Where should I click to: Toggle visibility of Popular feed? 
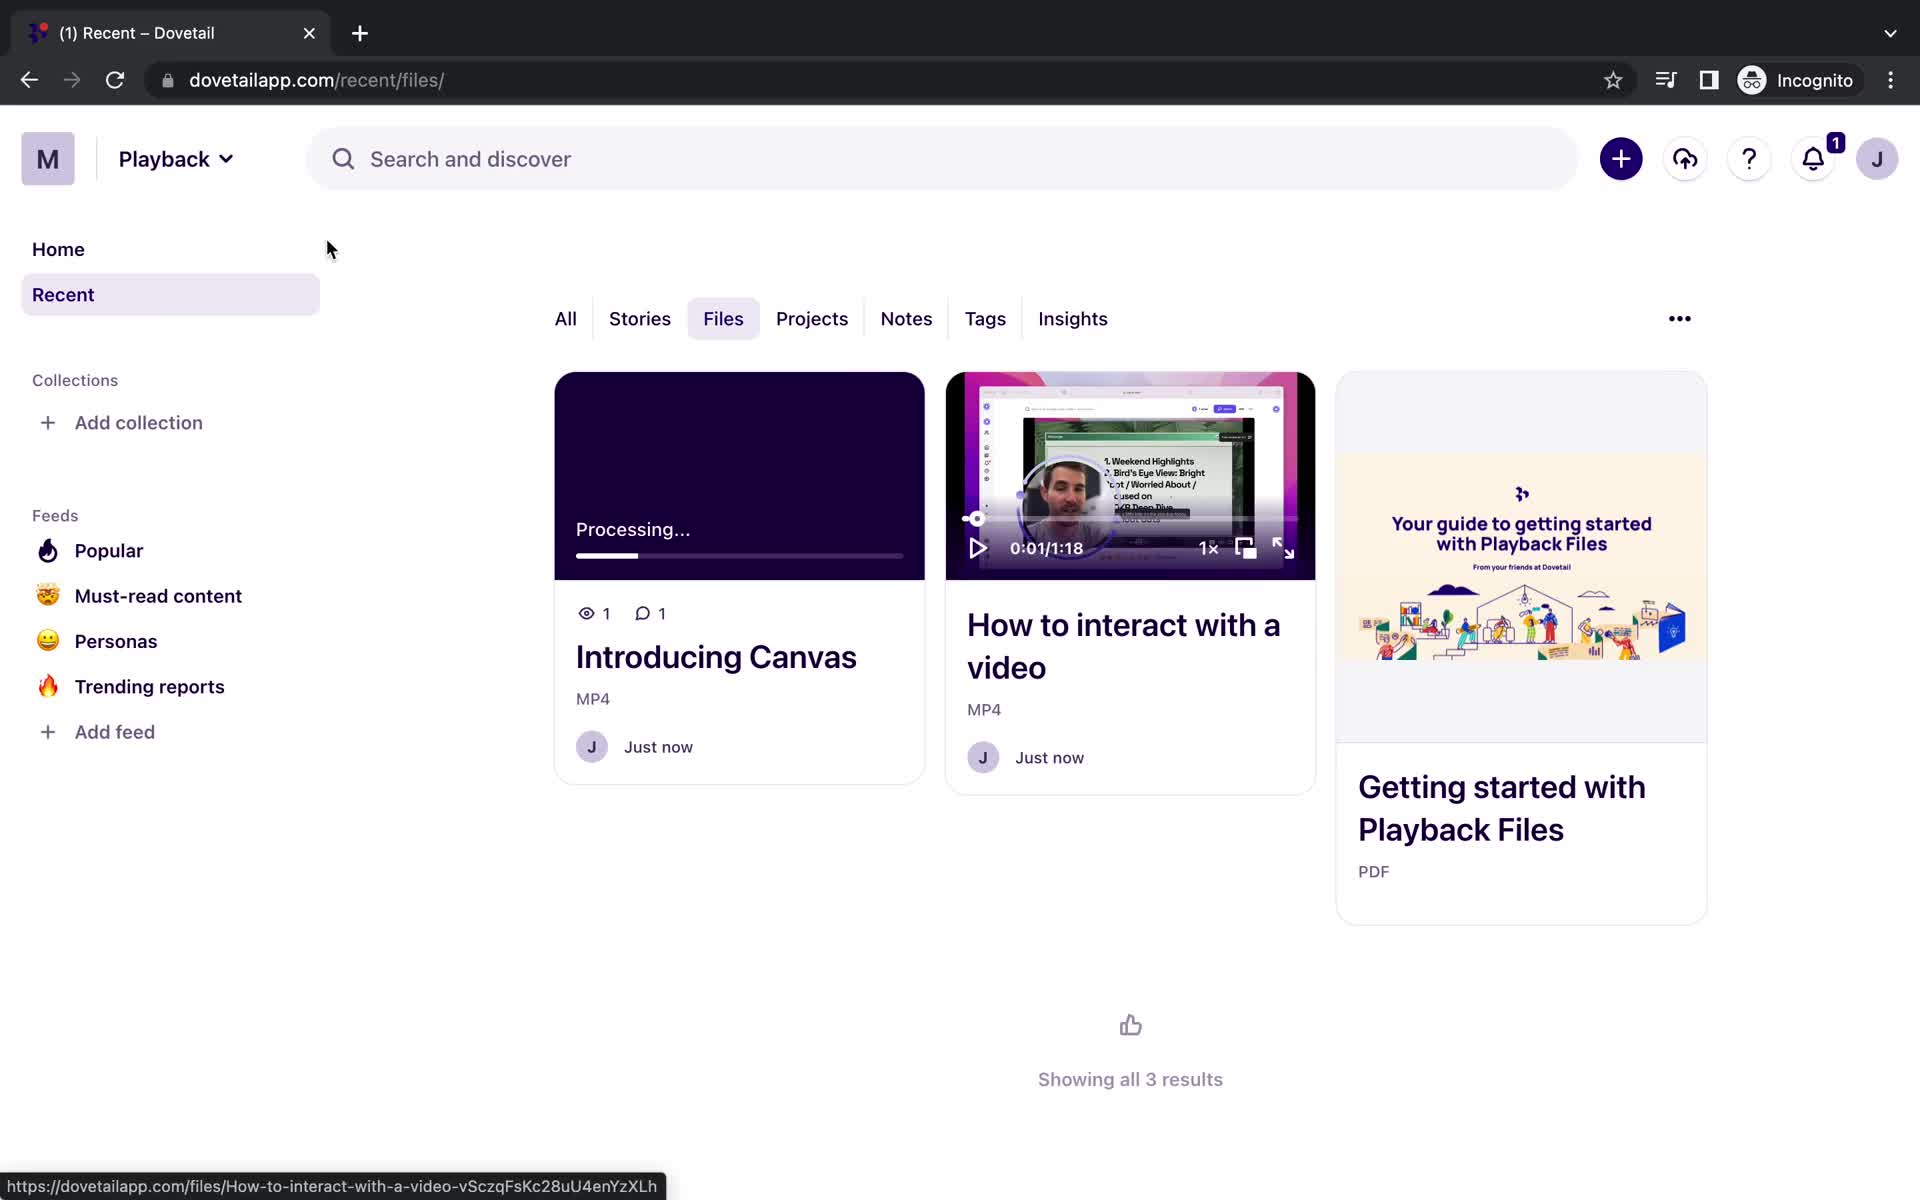click(109, 549)
